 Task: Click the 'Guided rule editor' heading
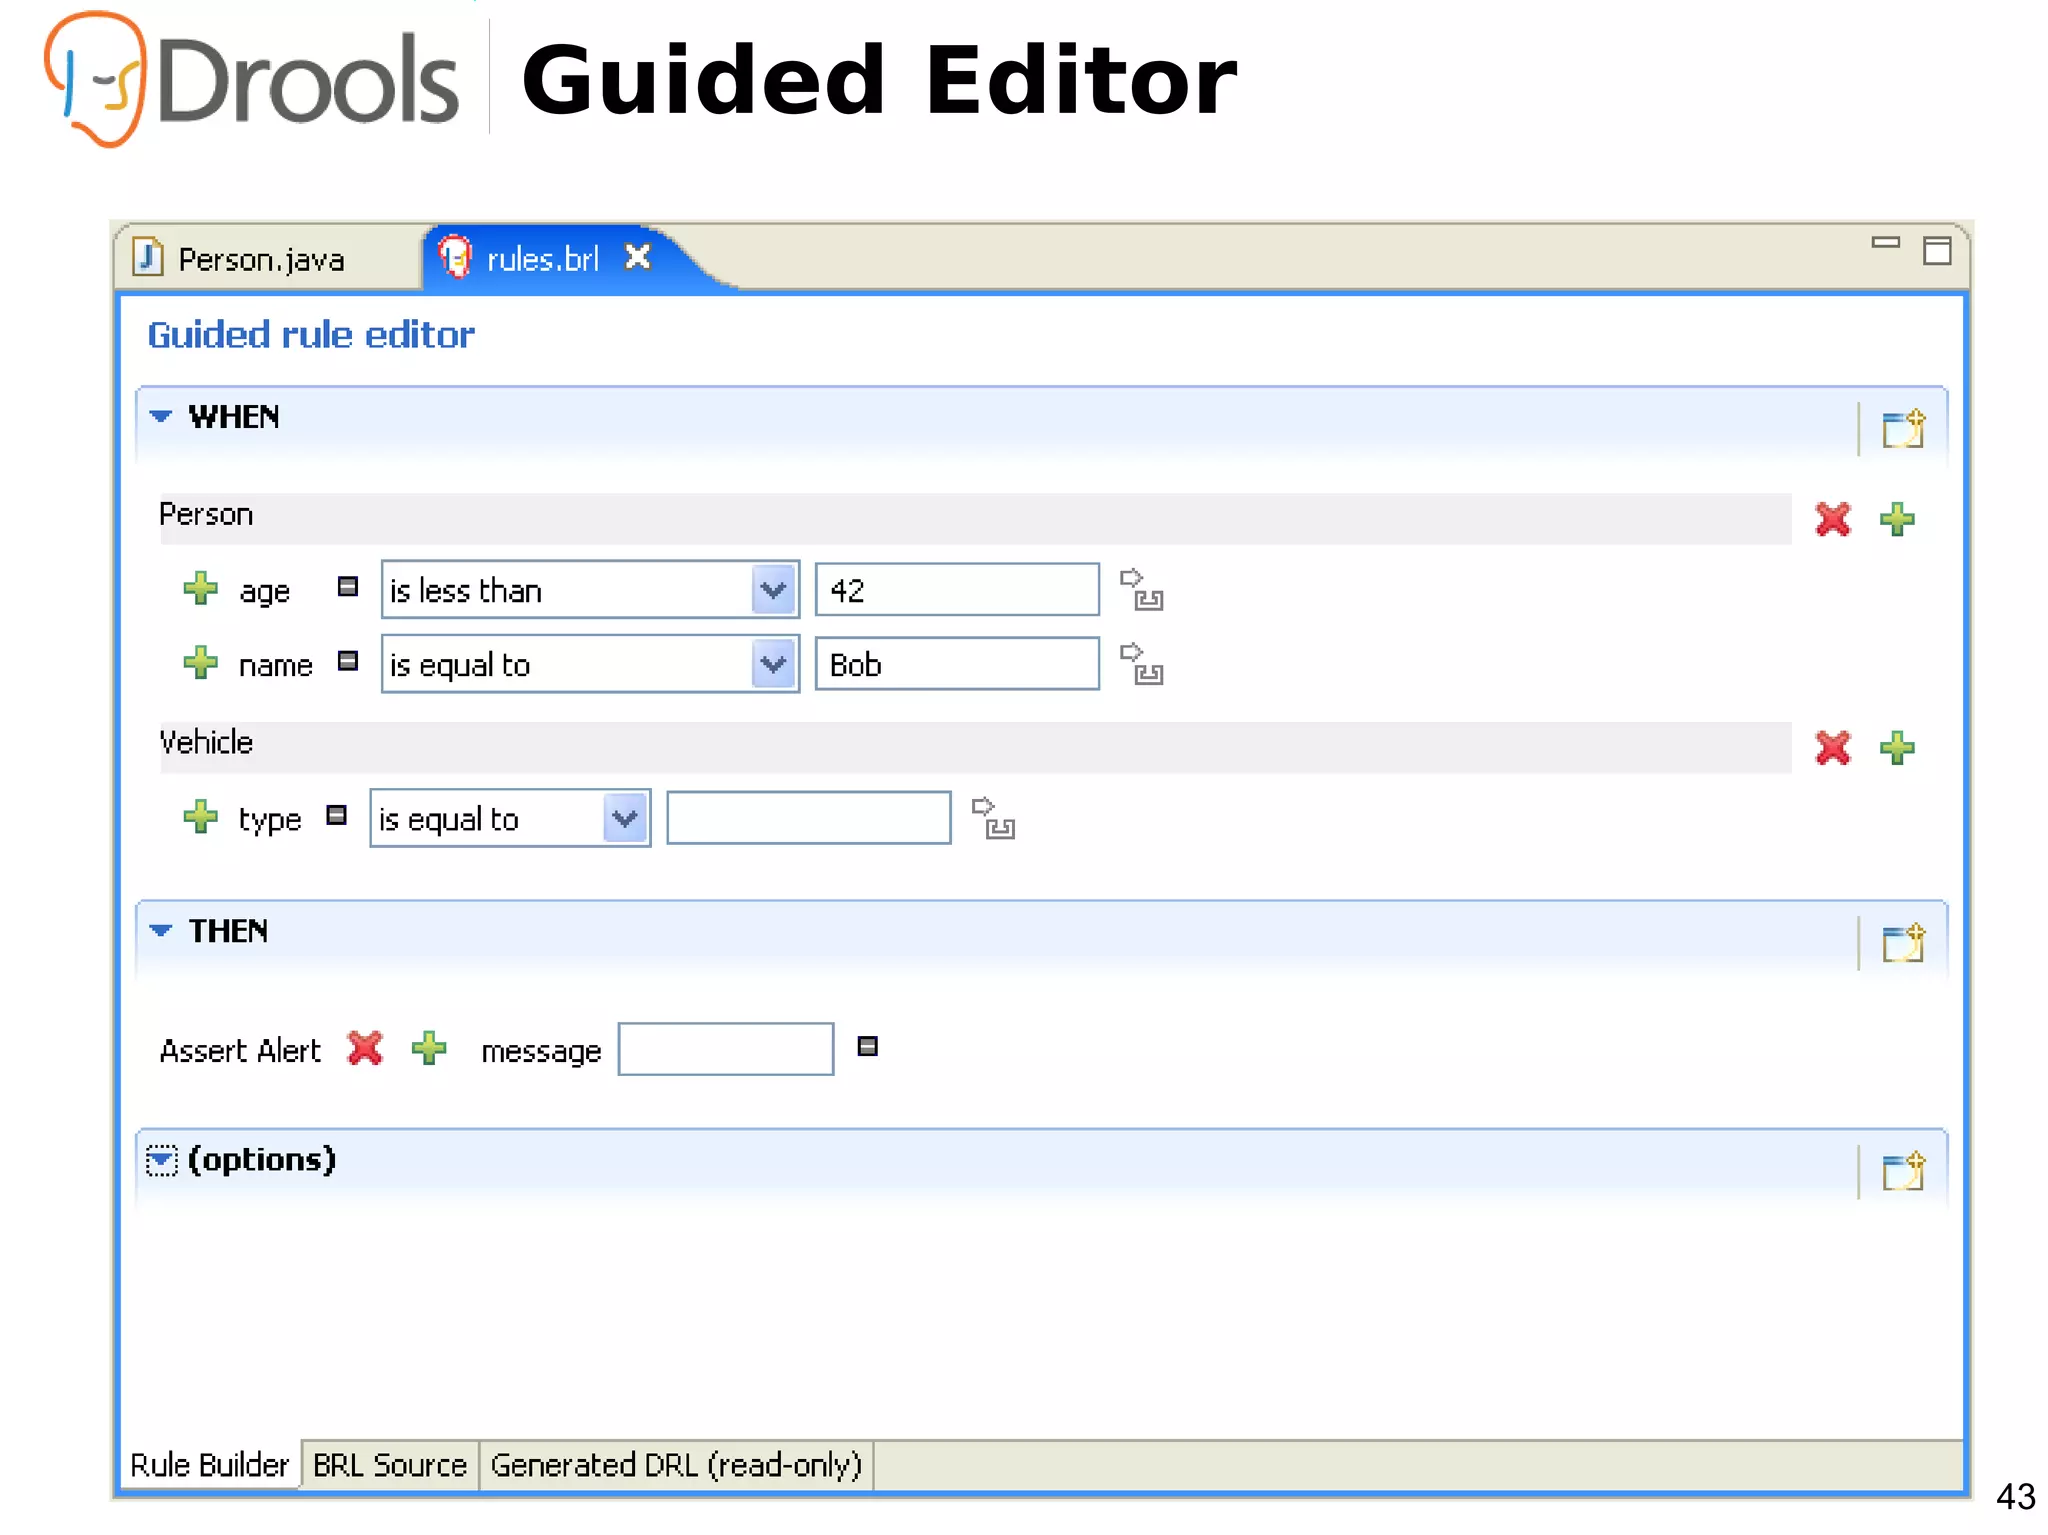click(311, 334)
